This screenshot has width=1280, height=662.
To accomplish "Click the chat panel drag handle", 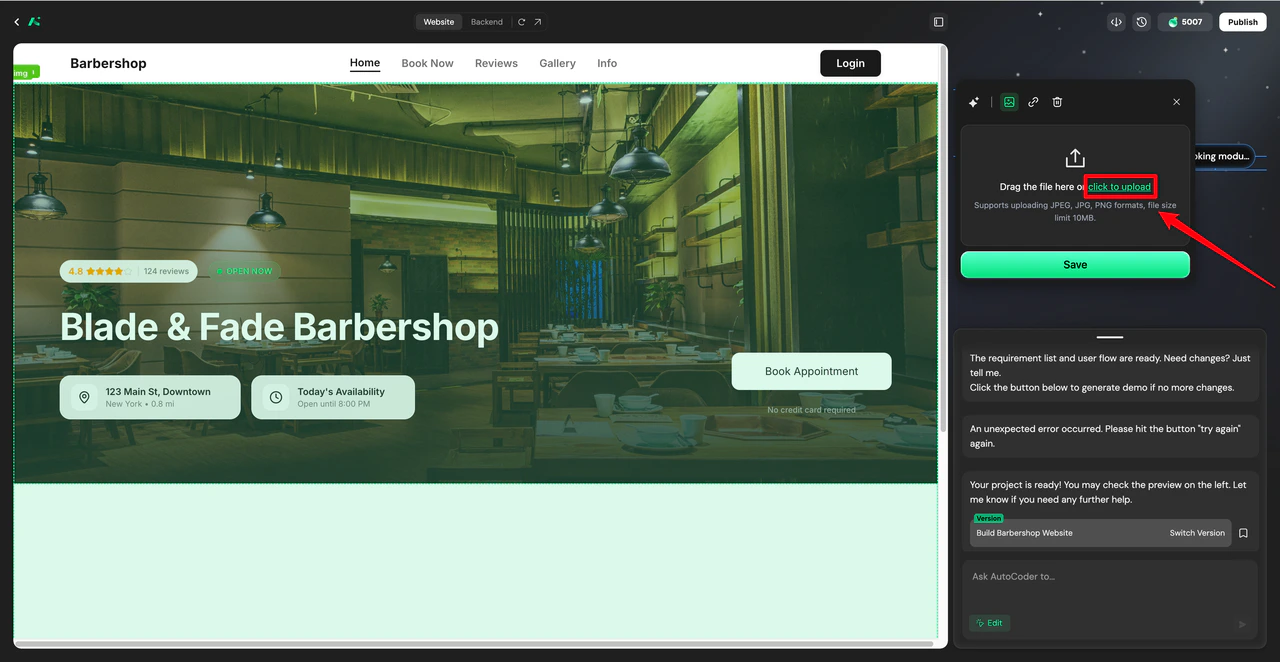I will click(x=1110, y=337).
